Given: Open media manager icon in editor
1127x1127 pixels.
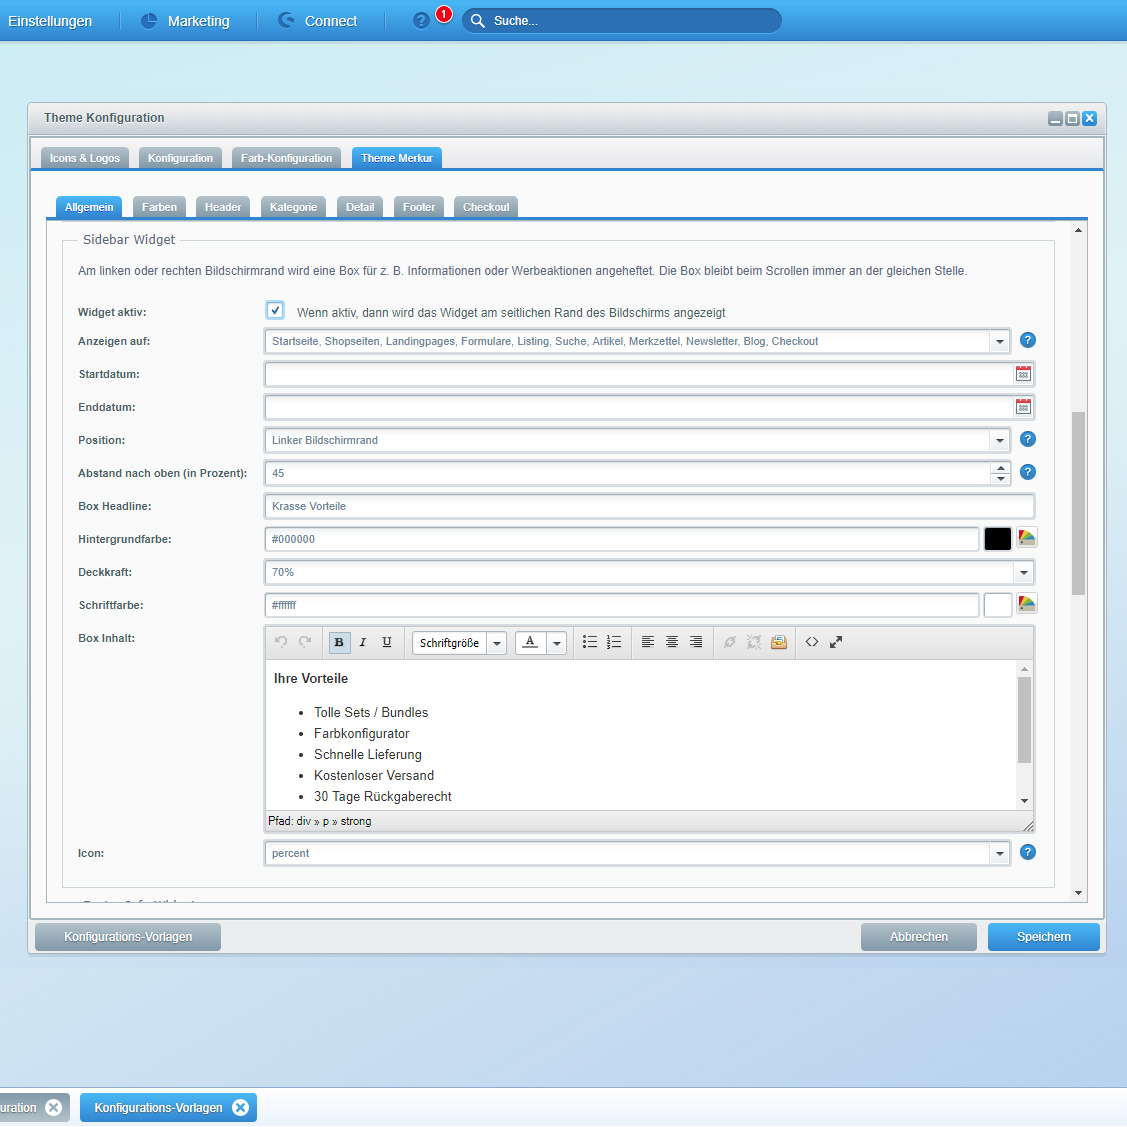Looking at the screenshot, I should point(779,643).
